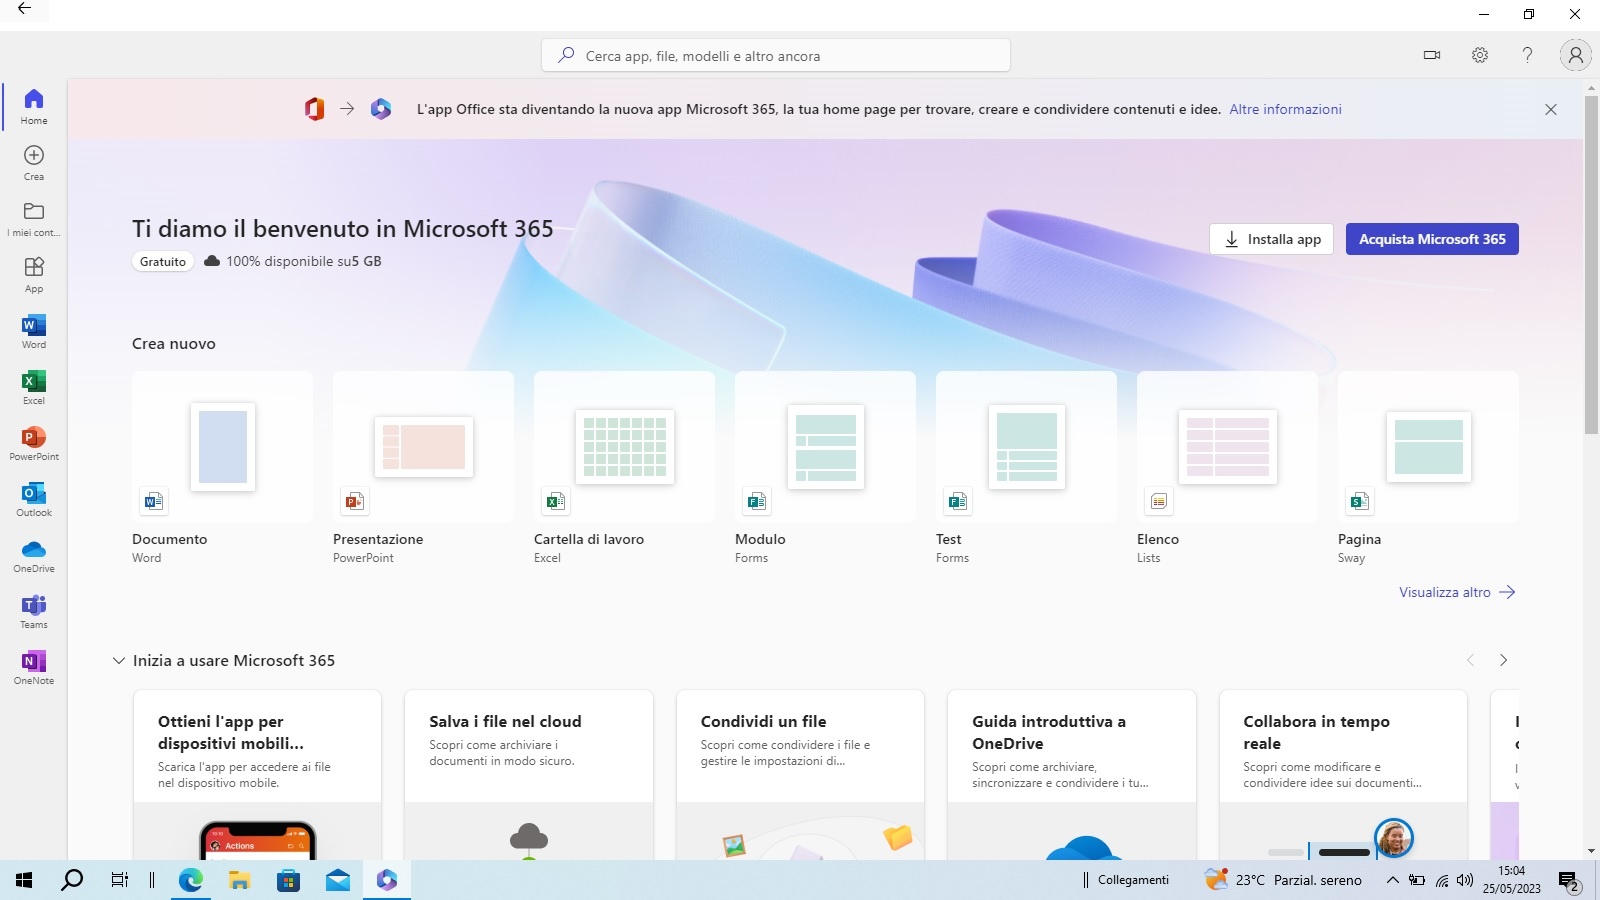Click the 'Installa app' button
The width and height of the screenshot is (1600, 900).
pos(1271,239)
